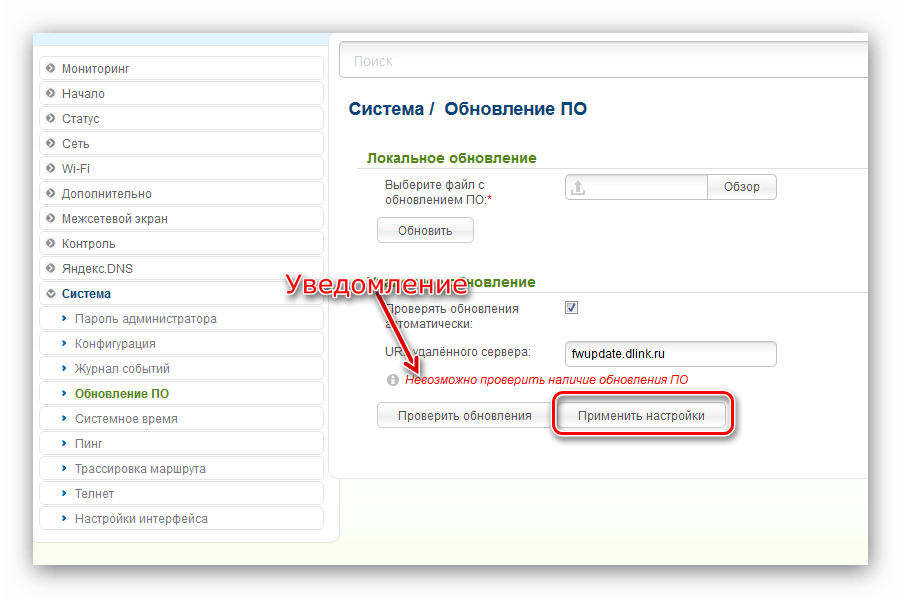This screenshot has width=901, height=598.
Task: Open Системное время submenu item
Action: pos(181,418)
